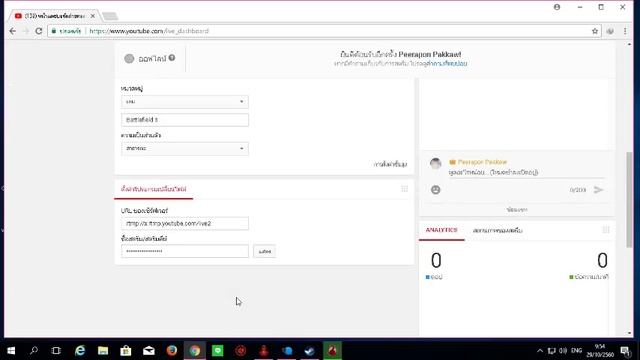Click the Peerapon Pakkaw chat name

point(482,162)
